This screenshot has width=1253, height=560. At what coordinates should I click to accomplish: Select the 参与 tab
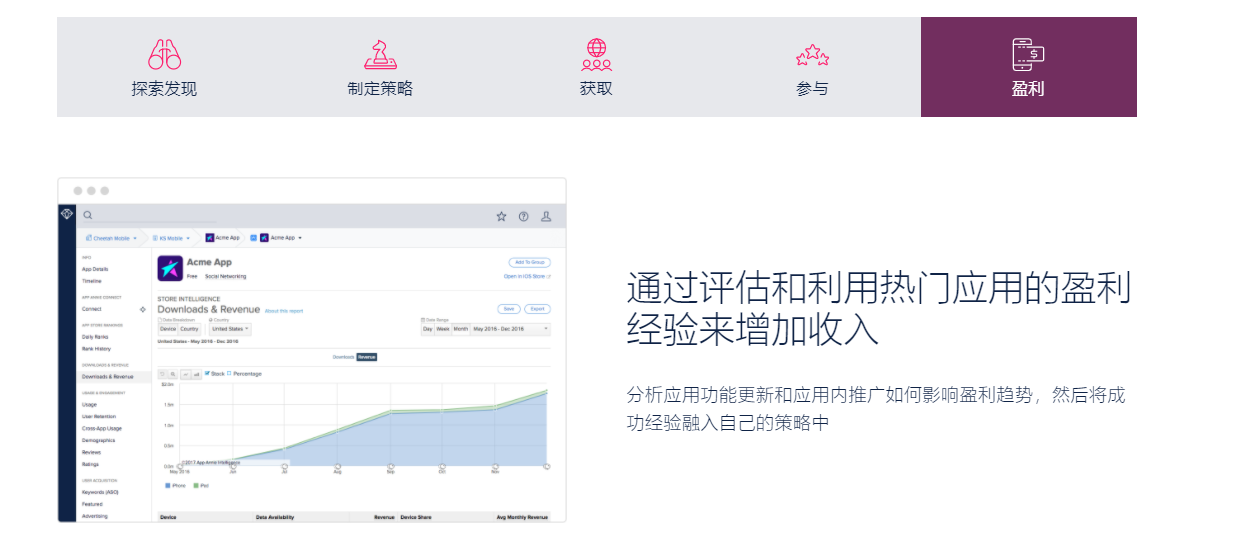812,67
